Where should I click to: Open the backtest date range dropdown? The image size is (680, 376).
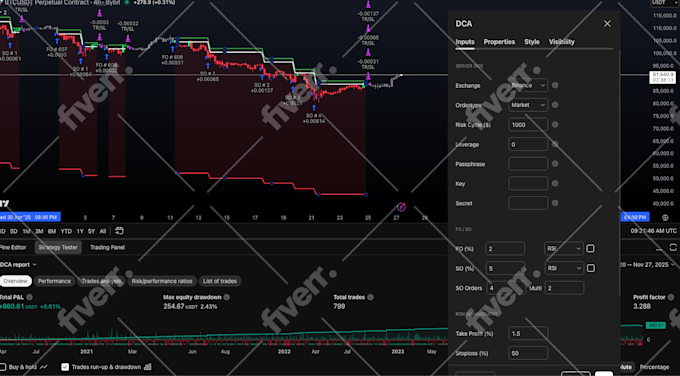(647, 265)
